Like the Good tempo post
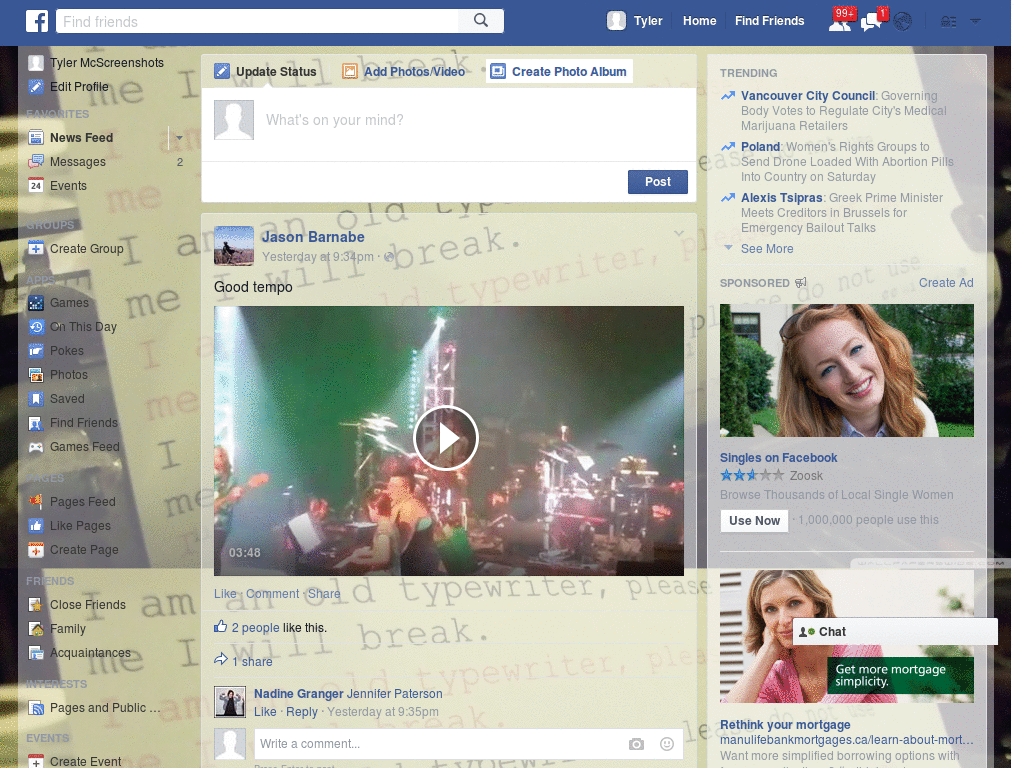The height and width of the screenshot is (768, 1024). (x=225, y=594)
